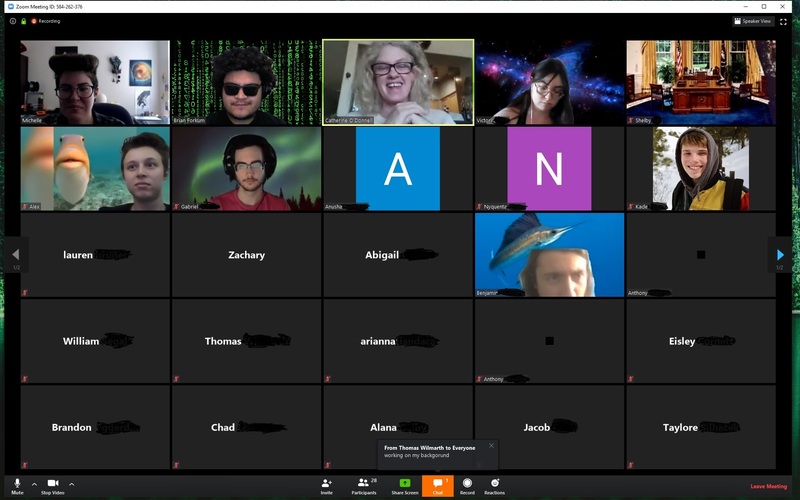Open the Invite participants icon
800x500 pixels.
click(327, 484)
